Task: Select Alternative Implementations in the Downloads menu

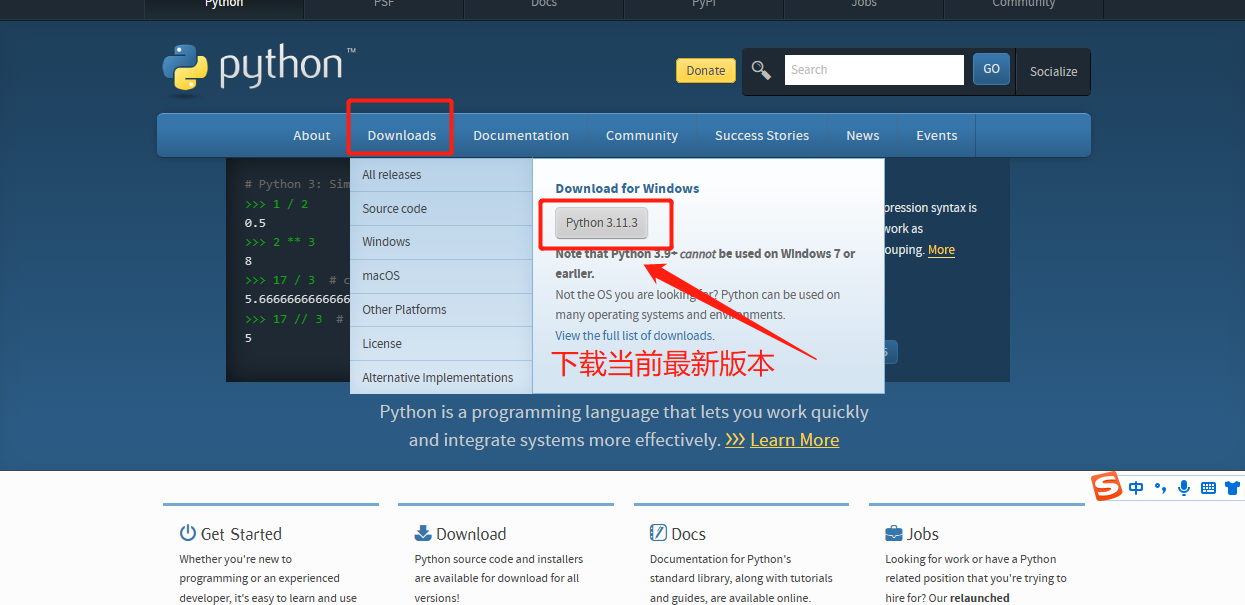Action: point(441,378)
